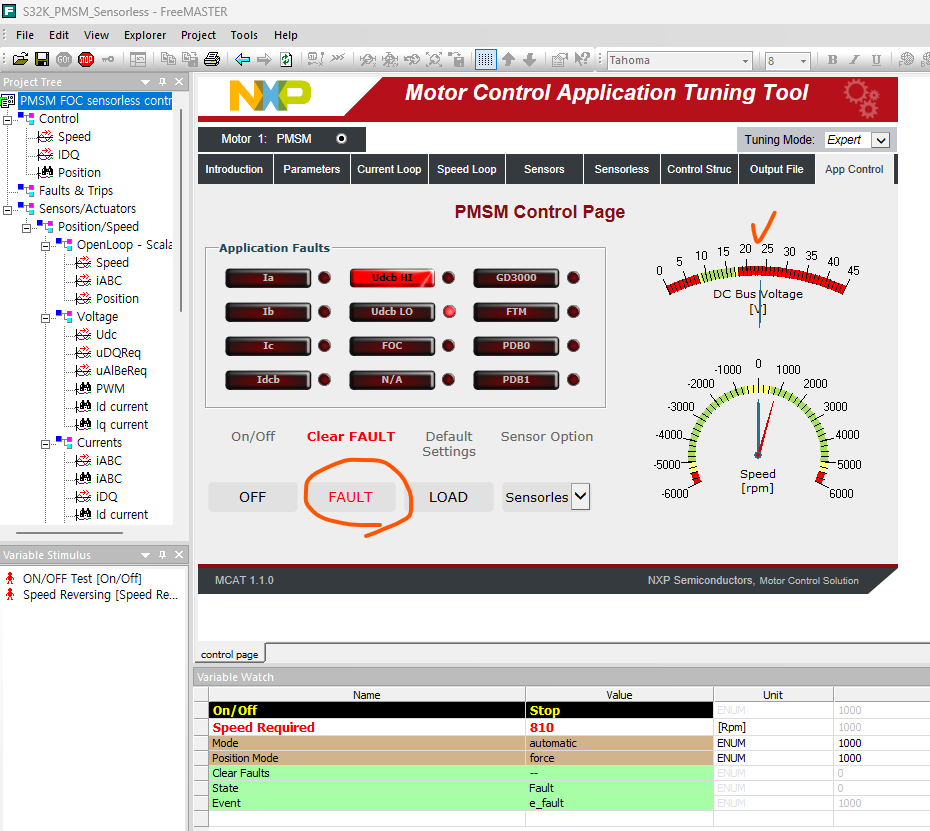The width and height of the screenshot is (930, 831).
Task: Collapse the Currents tree node
Action: point(46,444)
